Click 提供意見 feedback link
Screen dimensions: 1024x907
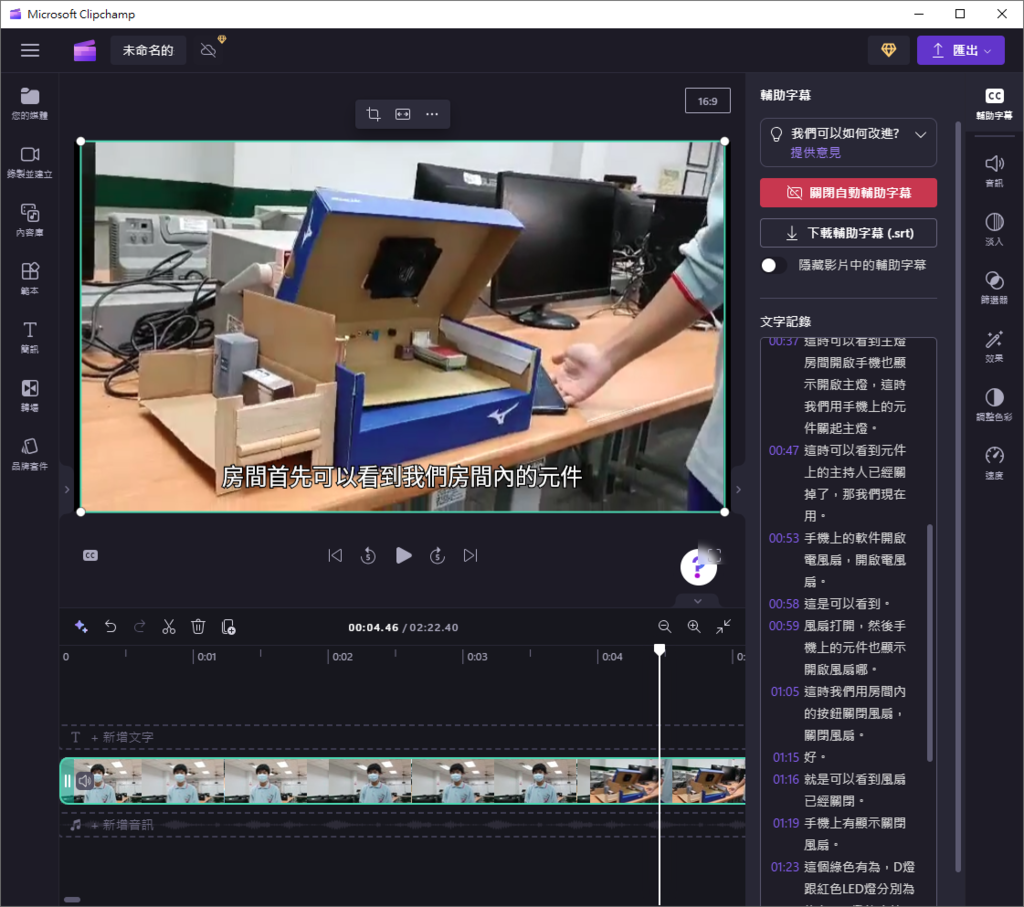(x=815, y=153)
